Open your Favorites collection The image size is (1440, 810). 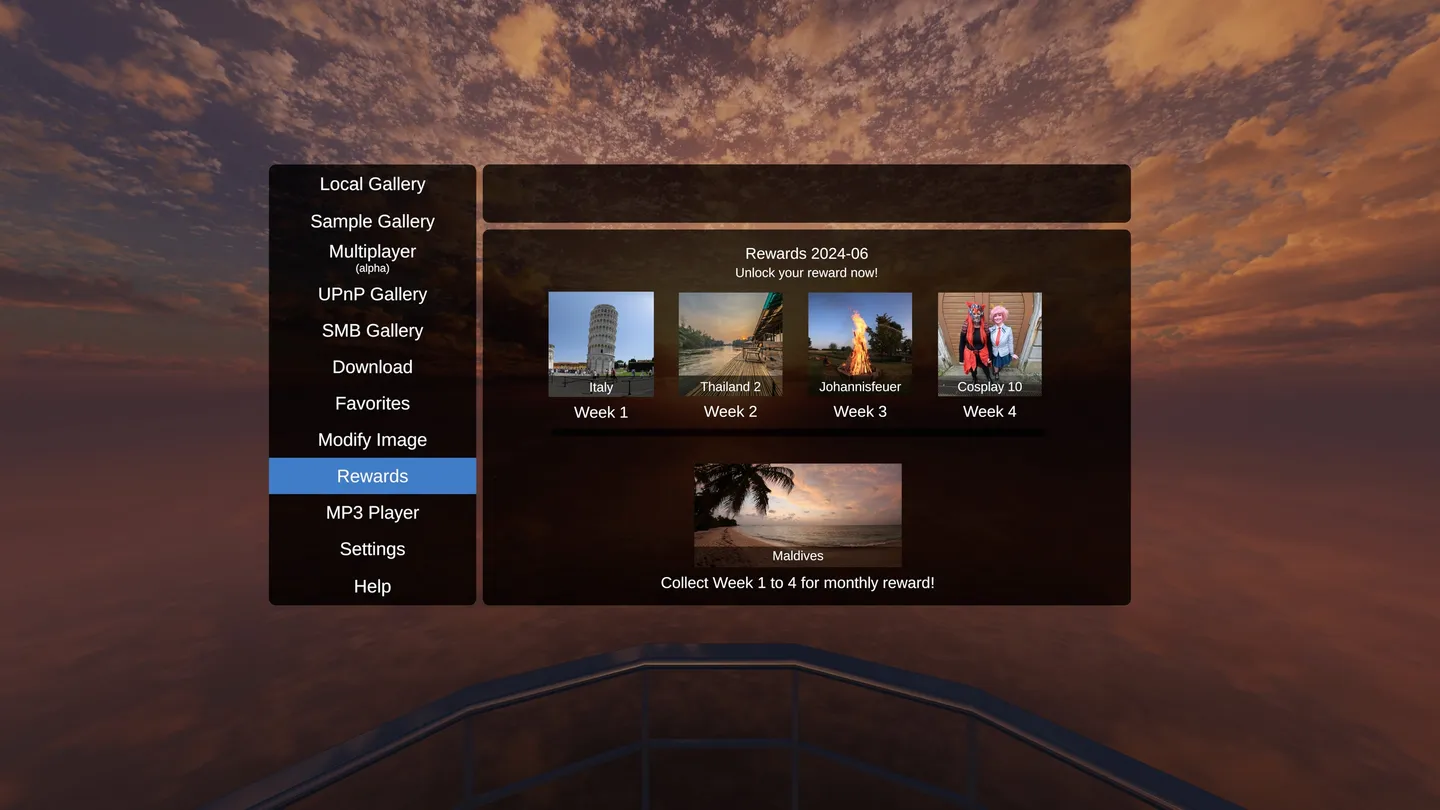(x=372, y=403)
